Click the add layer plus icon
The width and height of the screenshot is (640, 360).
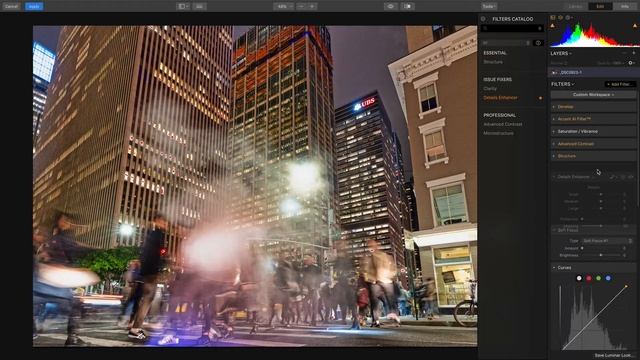634,53
